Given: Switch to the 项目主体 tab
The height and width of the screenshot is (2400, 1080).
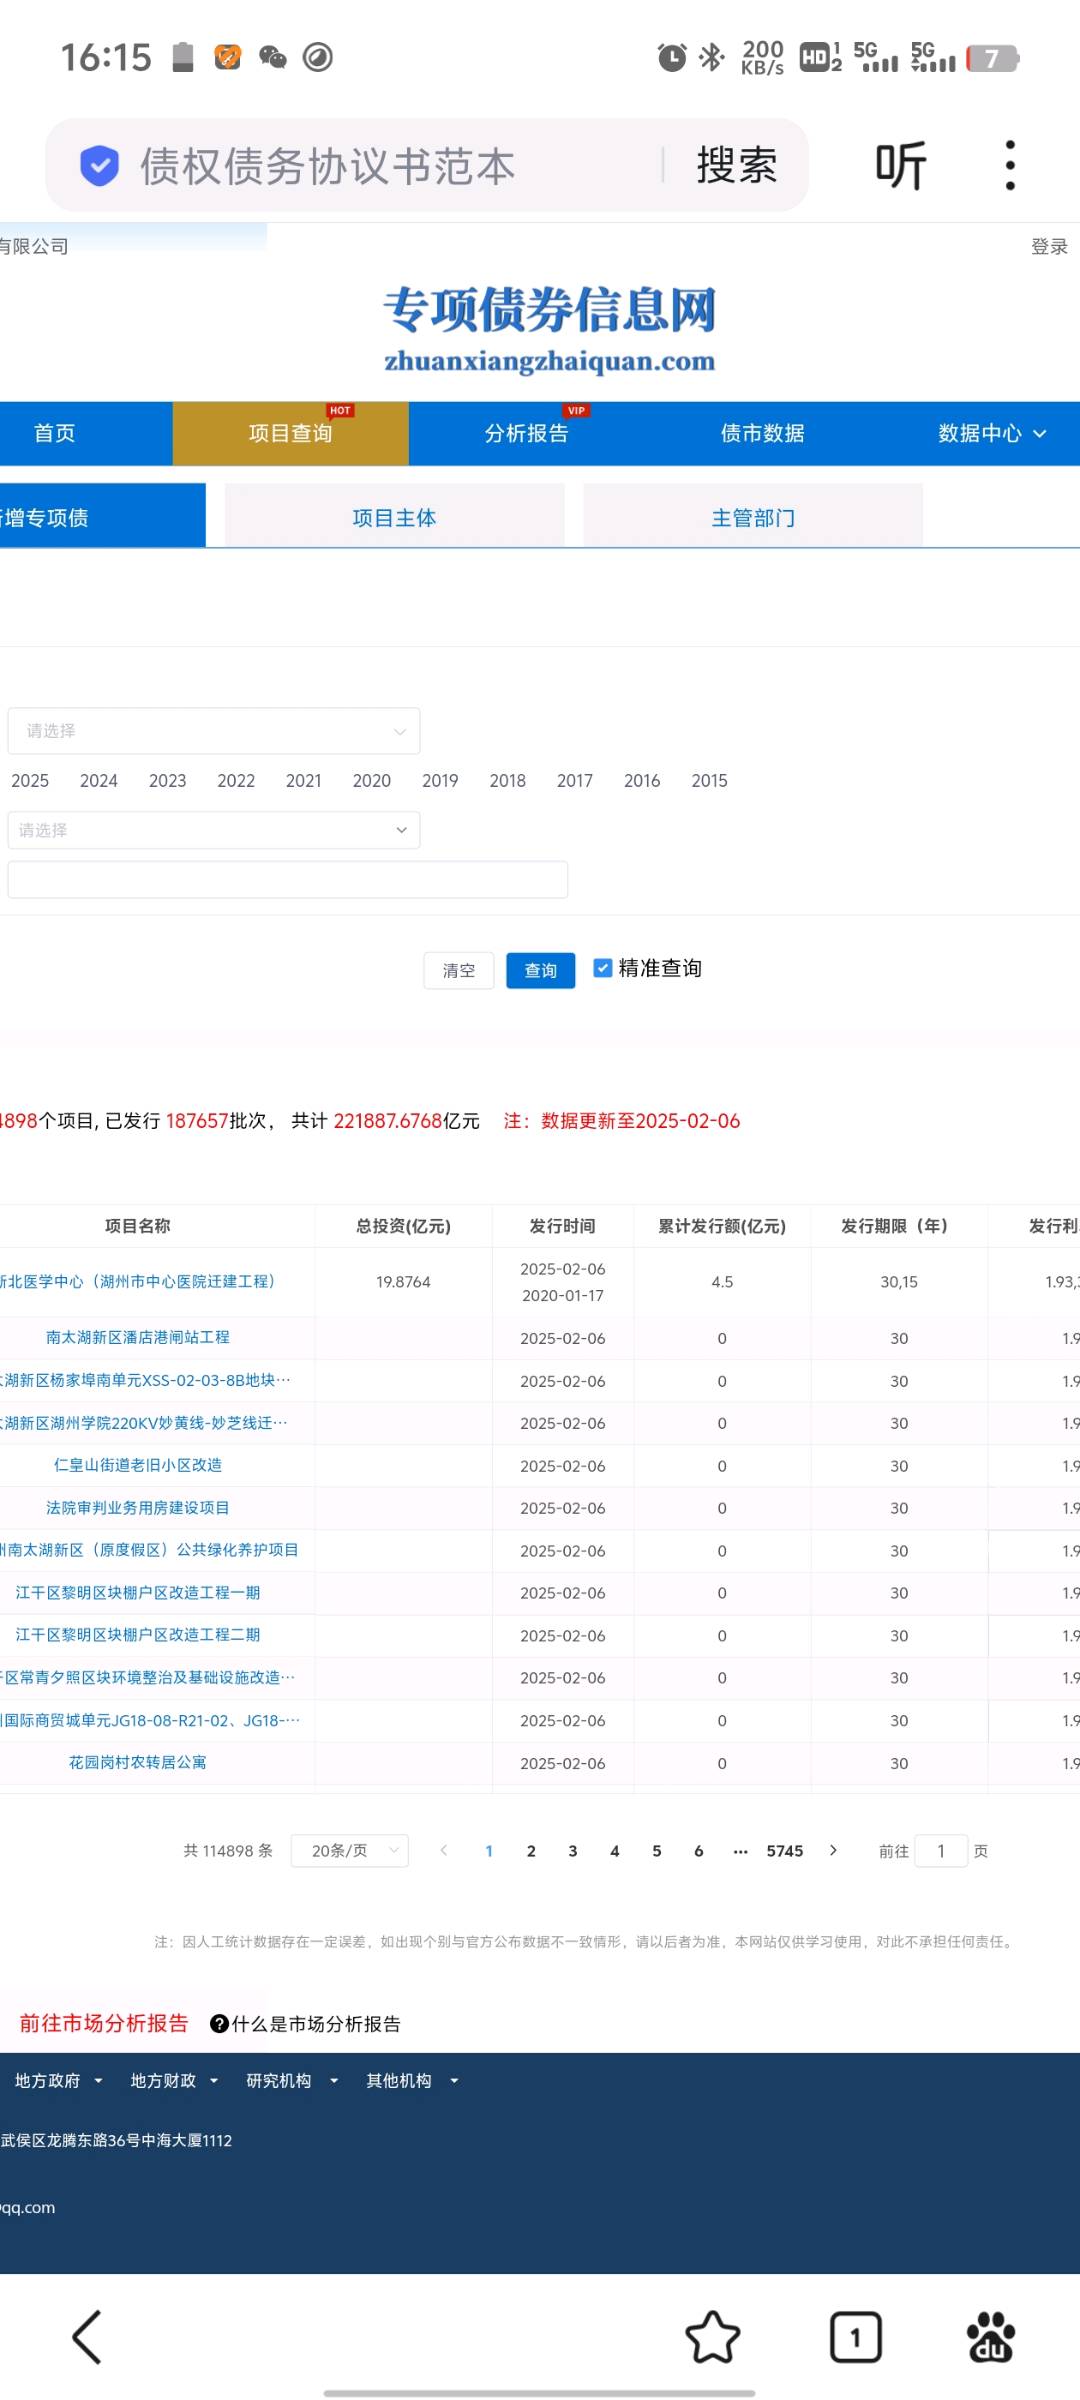Looking at the screenshot, I should 394,517.
